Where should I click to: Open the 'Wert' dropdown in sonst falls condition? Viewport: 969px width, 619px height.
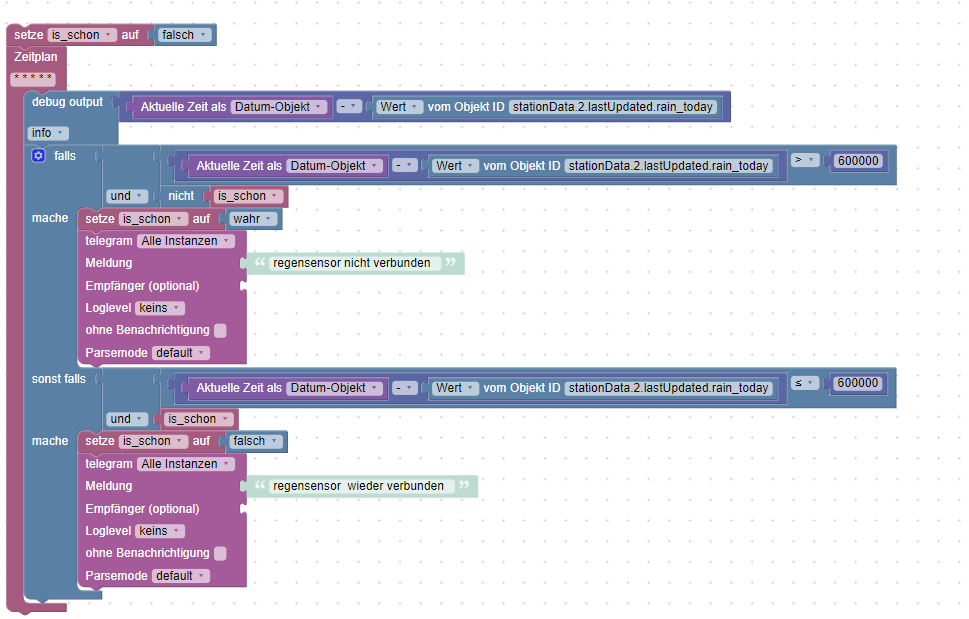pos(455,388)
